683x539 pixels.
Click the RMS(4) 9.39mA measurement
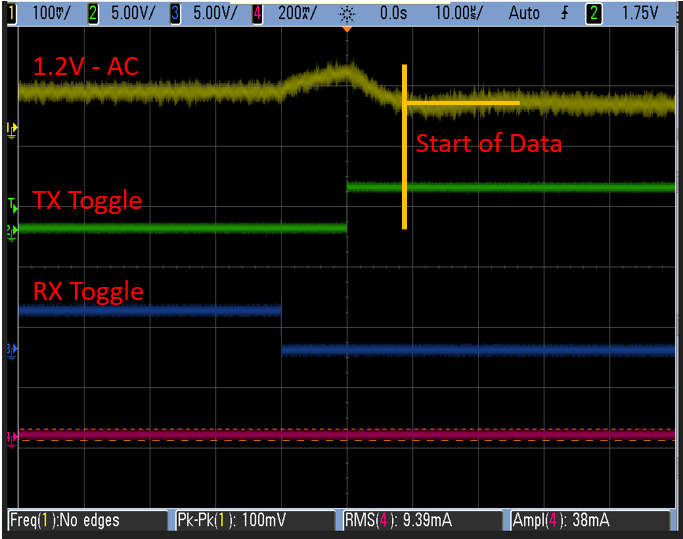click(419, 520)
